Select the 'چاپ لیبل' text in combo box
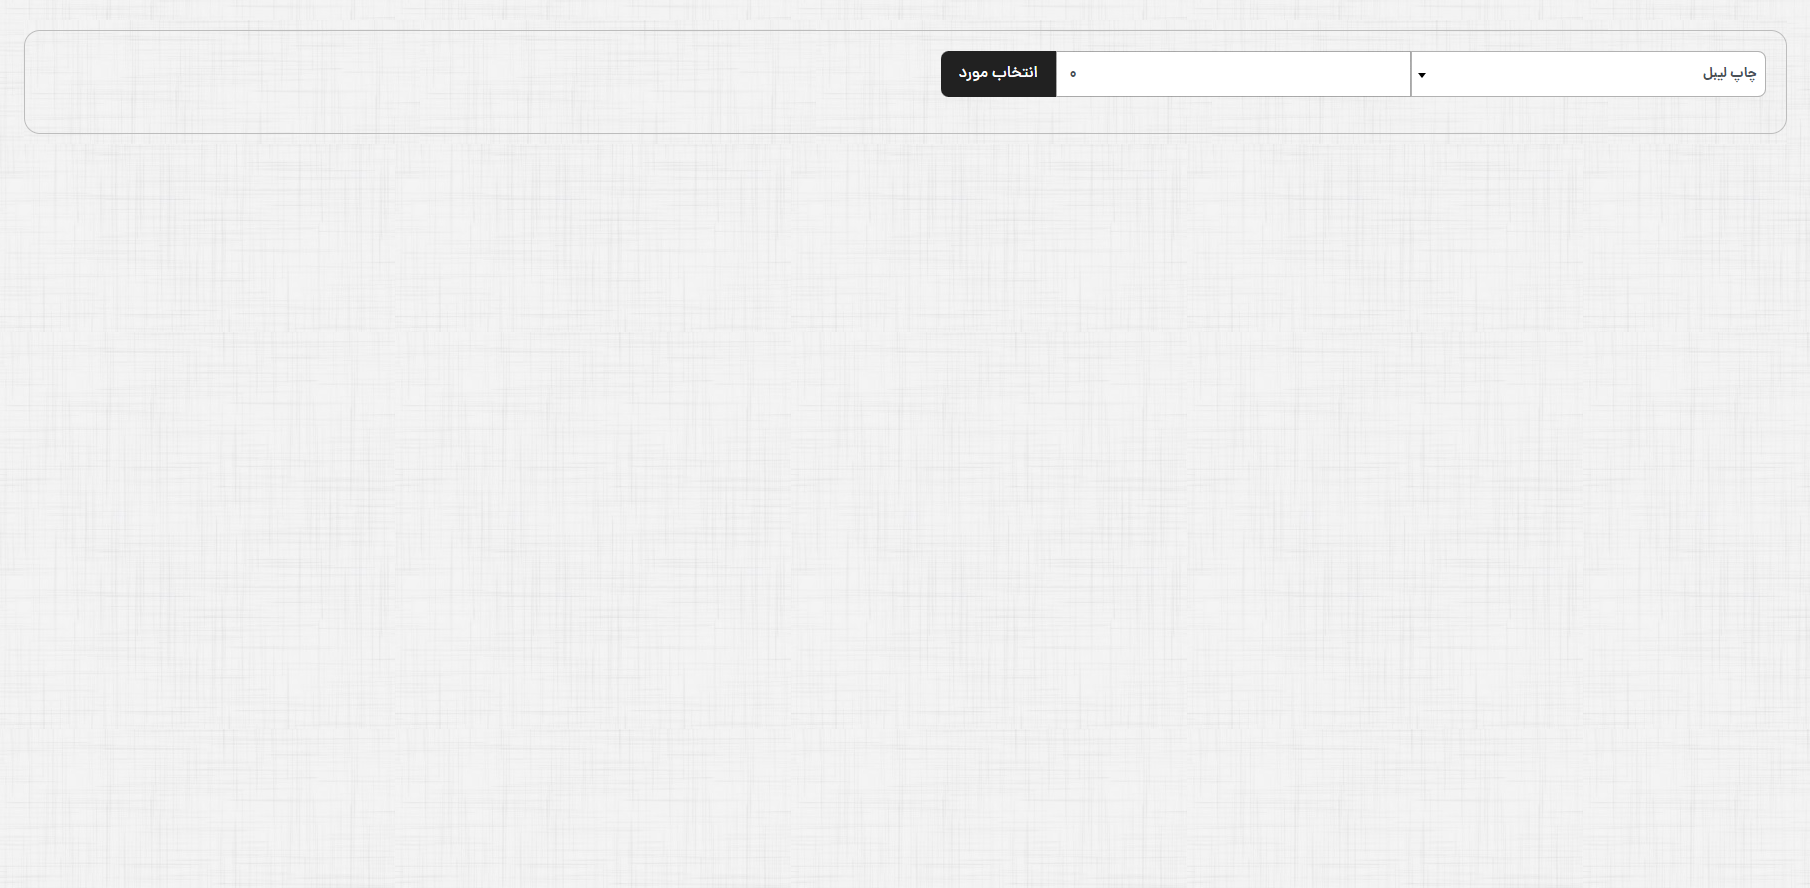1810x888 pixels. [x=1729, y=74]
